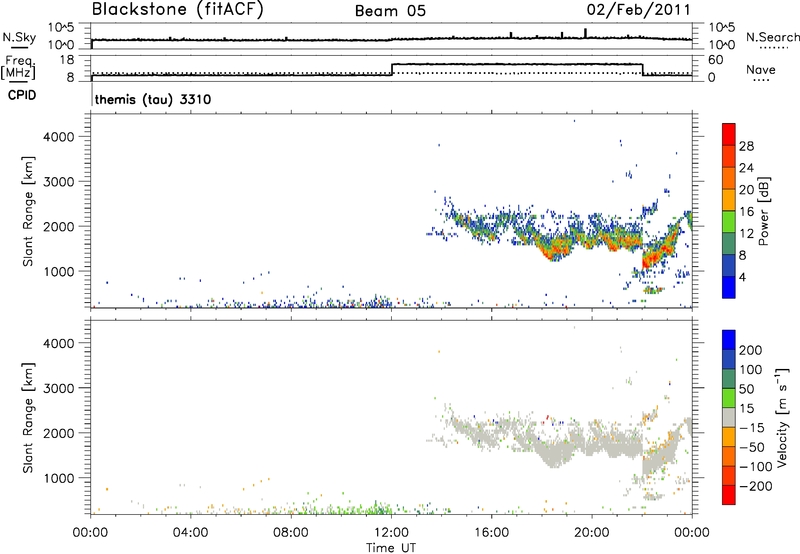Click the '4000' tick on the power plot axis
The height and width of the screenshot is (554, 800).
pyautogui.click(x=58, y=137)
